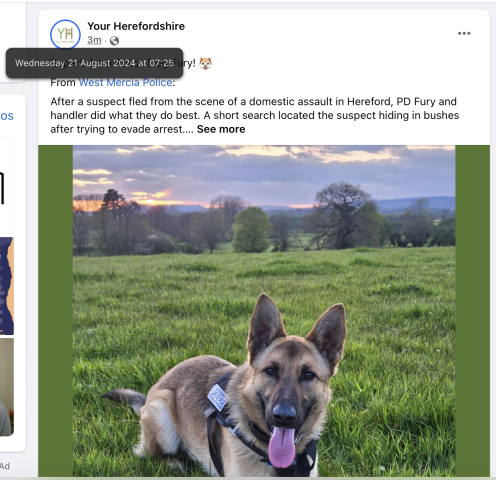Click the post text about PD Fury
The height and width of the screenshot is (480, 496).
pyautogui.click(x=255, y=115)
